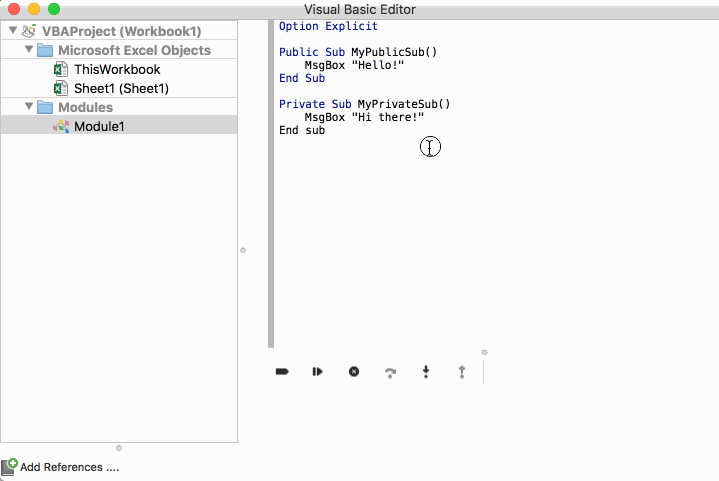Click the VBAProject project icon
Image resolution: width=719 pixels, height=481 pixels.
click(x=29, y=31)
